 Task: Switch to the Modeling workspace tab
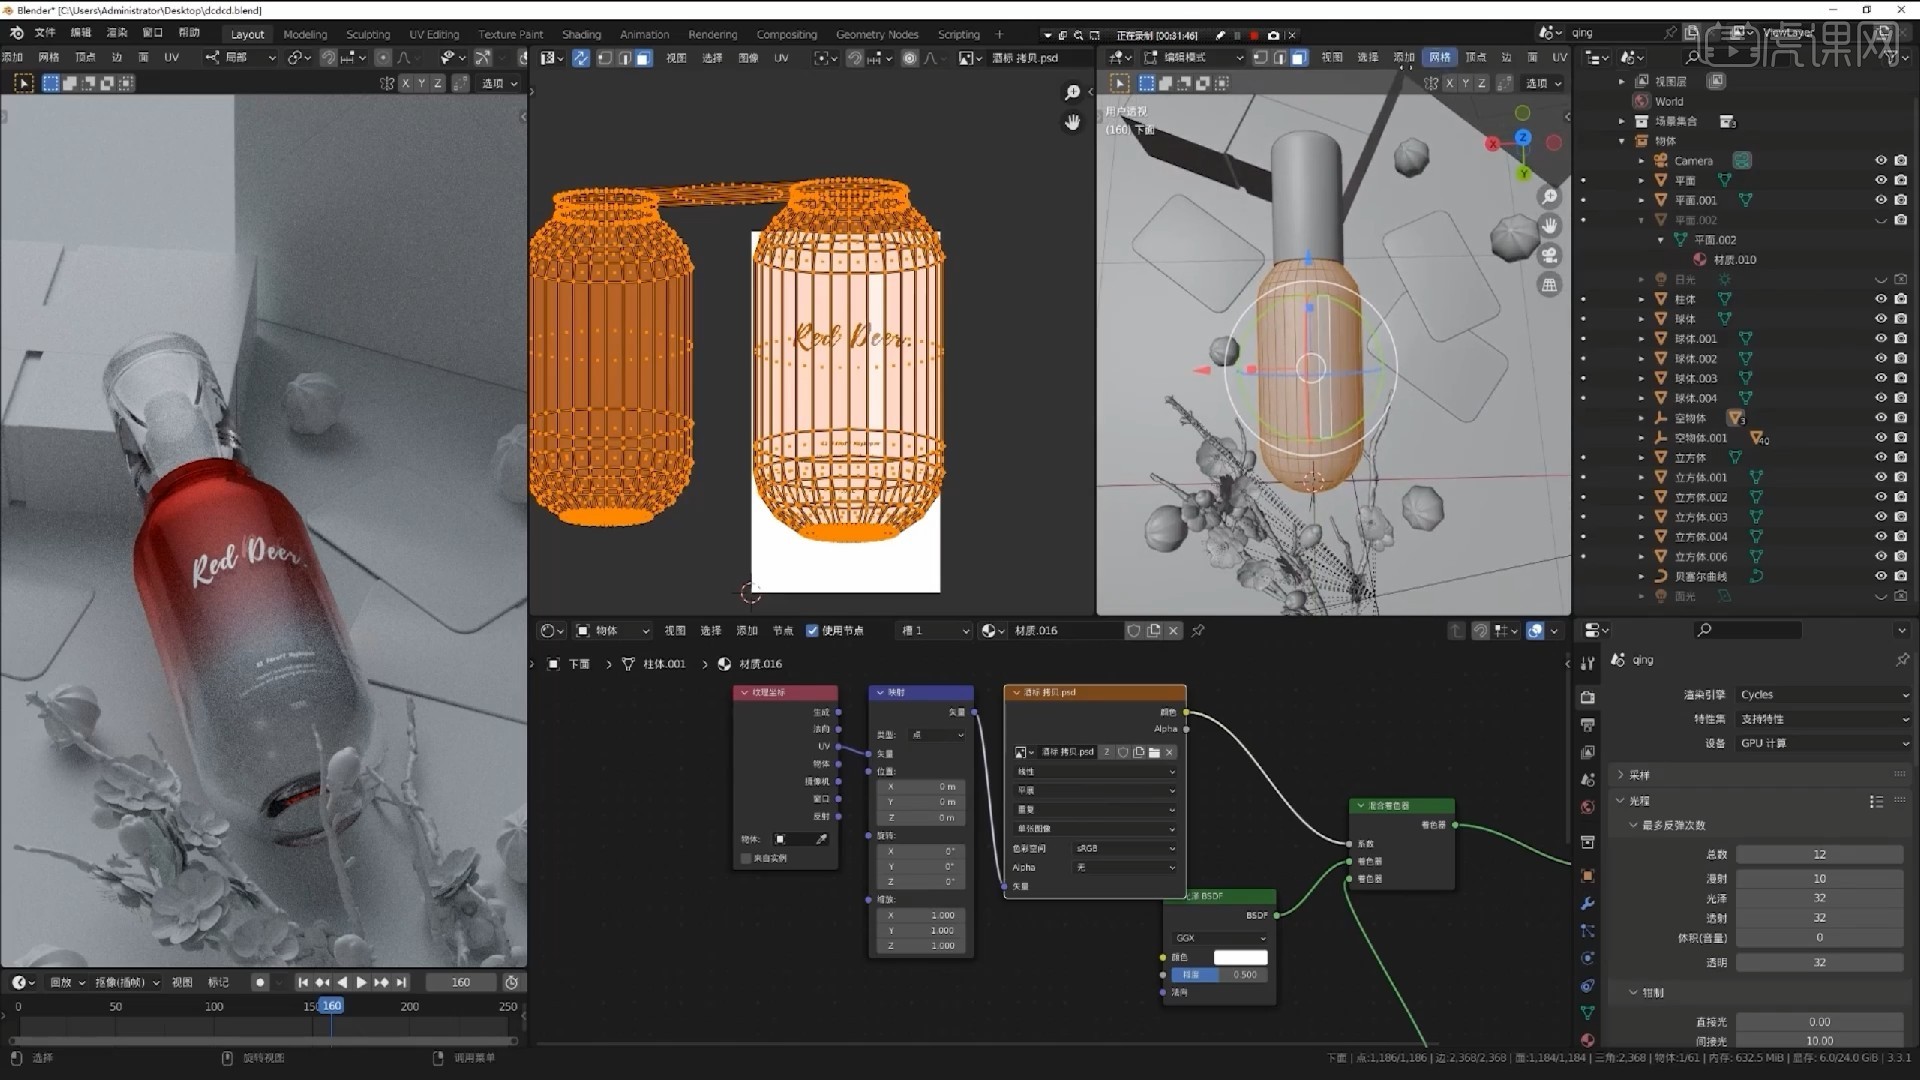(x=305, y=34)
